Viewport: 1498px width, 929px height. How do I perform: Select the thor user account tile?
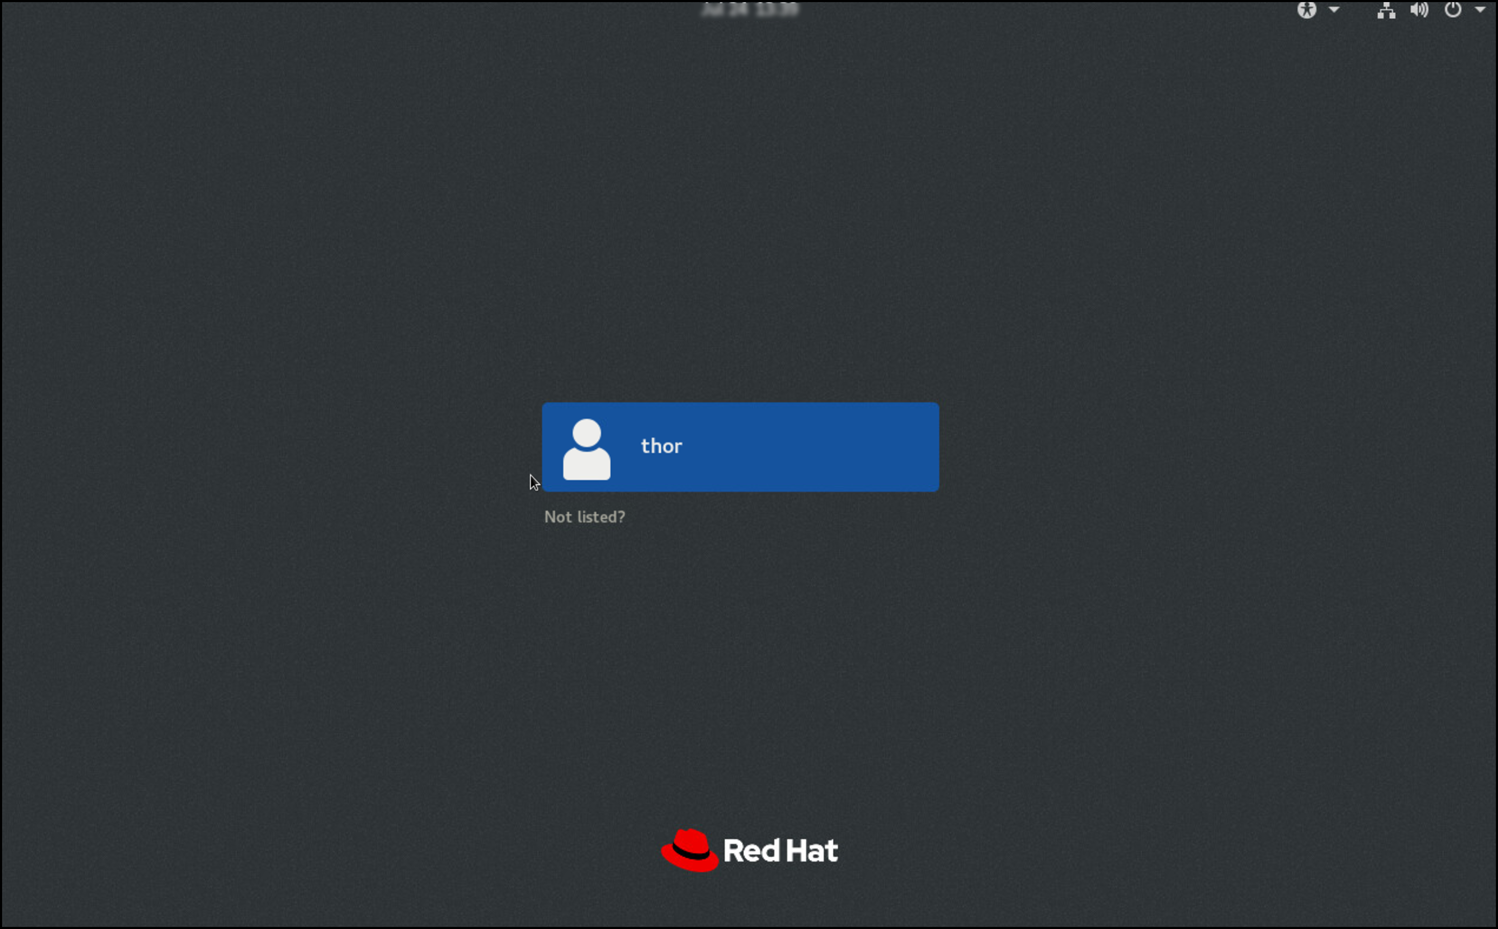tap(740, 447)
